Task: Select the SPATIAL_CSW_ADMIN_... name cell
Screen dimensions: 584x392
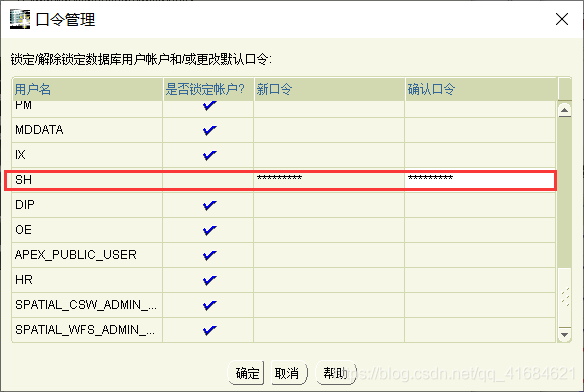Action: coord(87,305)
